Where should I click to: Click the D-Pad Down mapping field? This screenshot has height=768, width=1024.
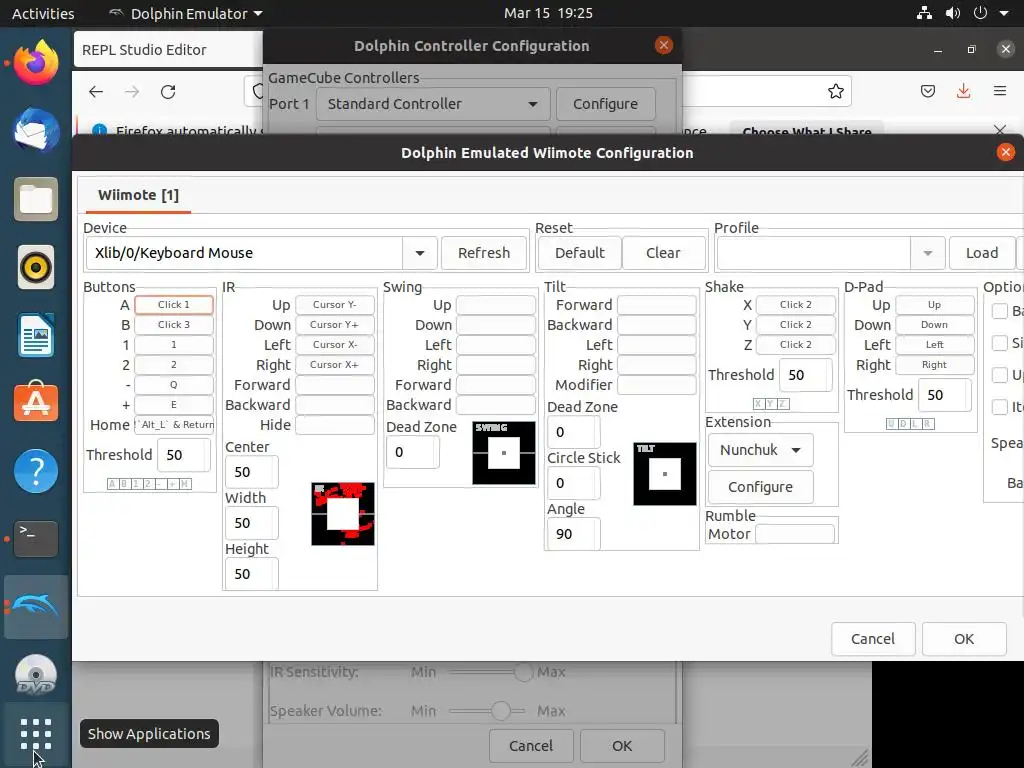click(934, 325)
